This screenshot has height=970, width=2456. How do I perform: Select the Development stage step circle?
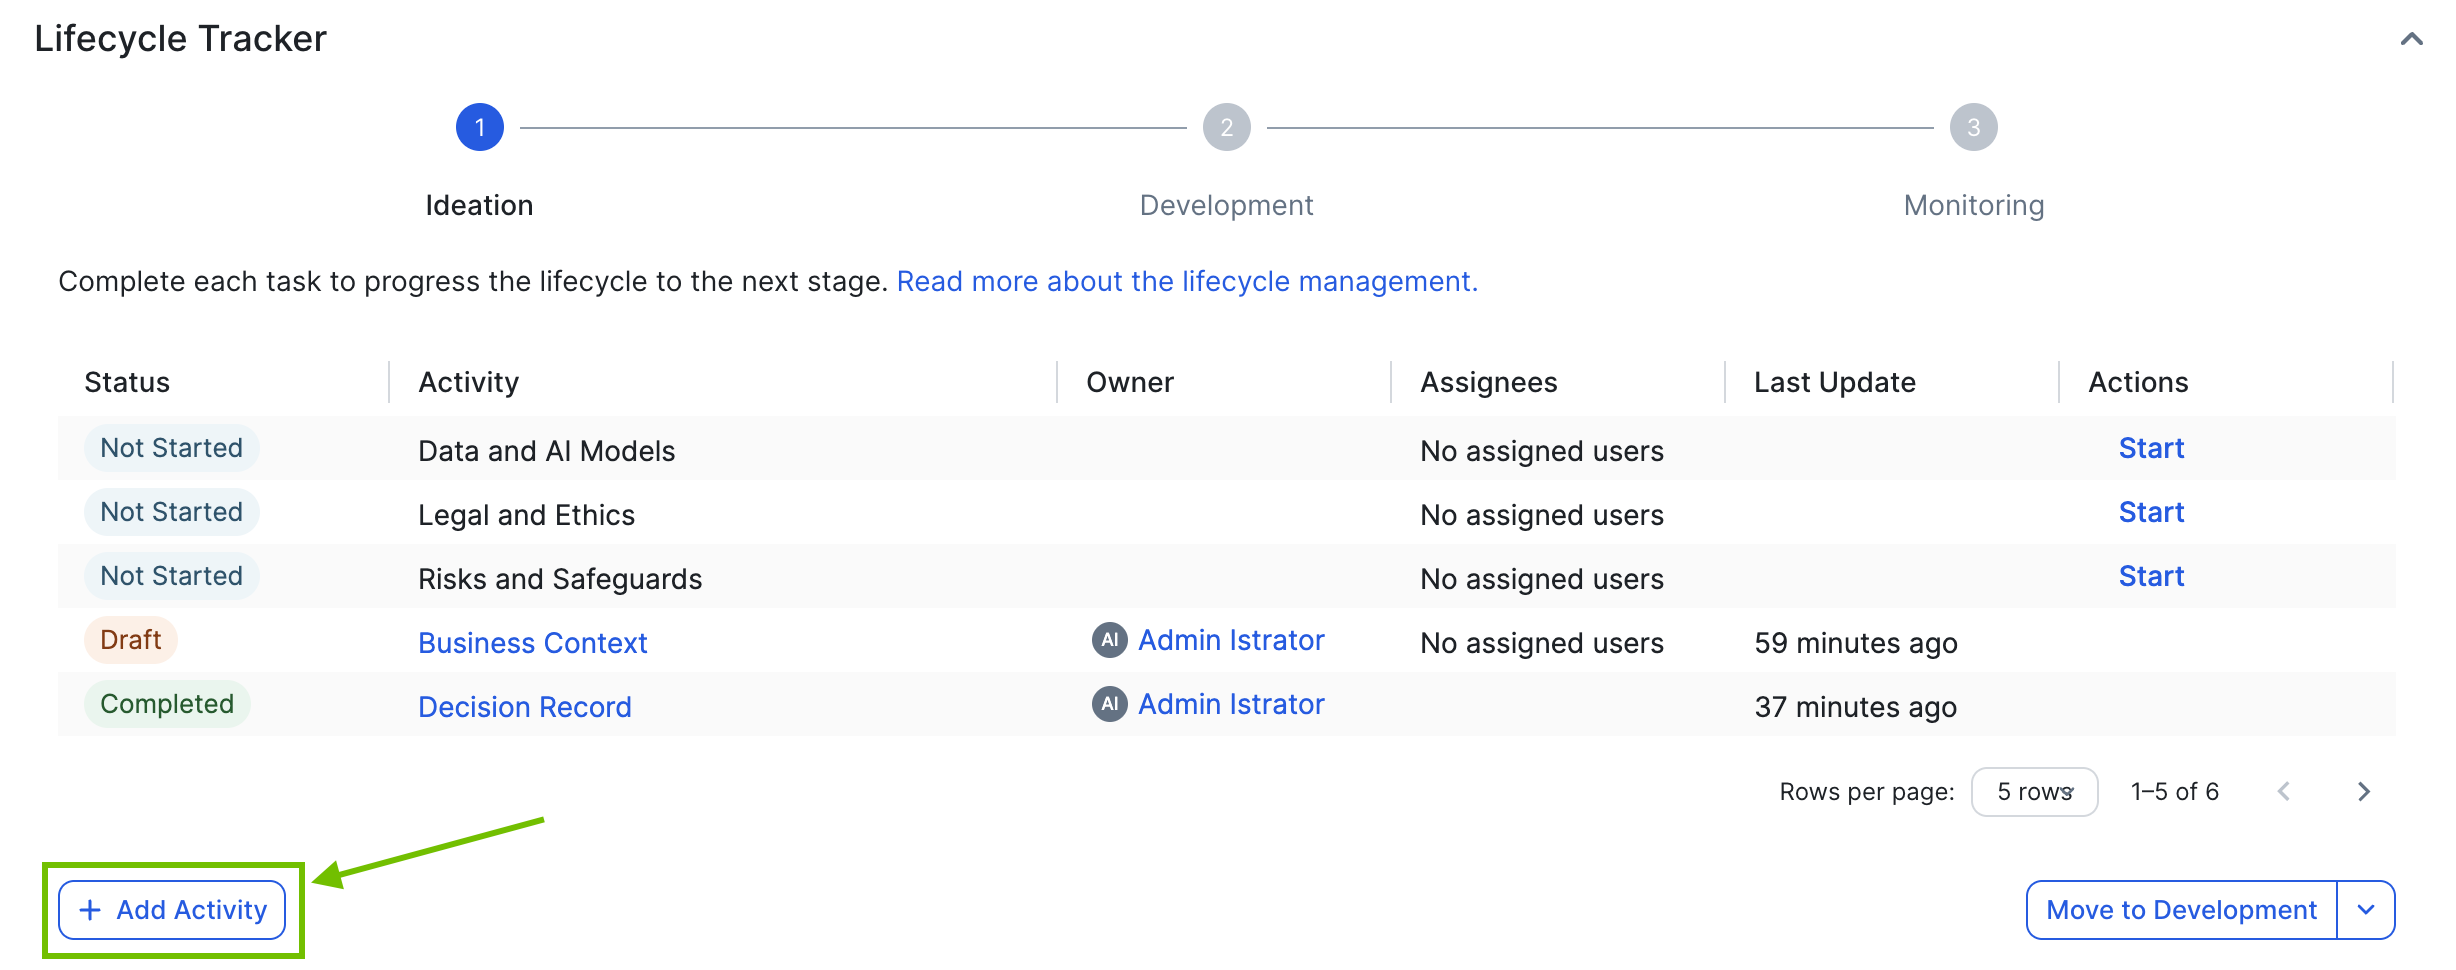pos(1226,128)
